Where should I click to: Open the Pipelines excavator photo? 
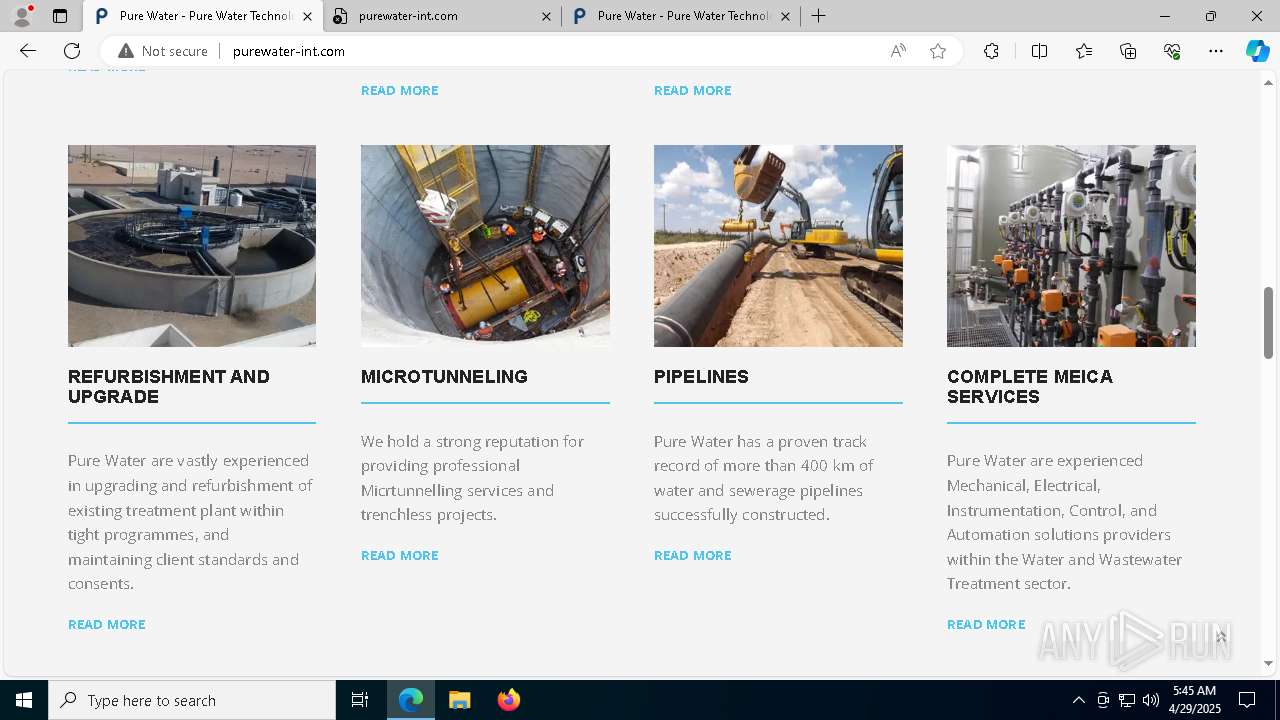pyautogui.click(x=778, y=246)
